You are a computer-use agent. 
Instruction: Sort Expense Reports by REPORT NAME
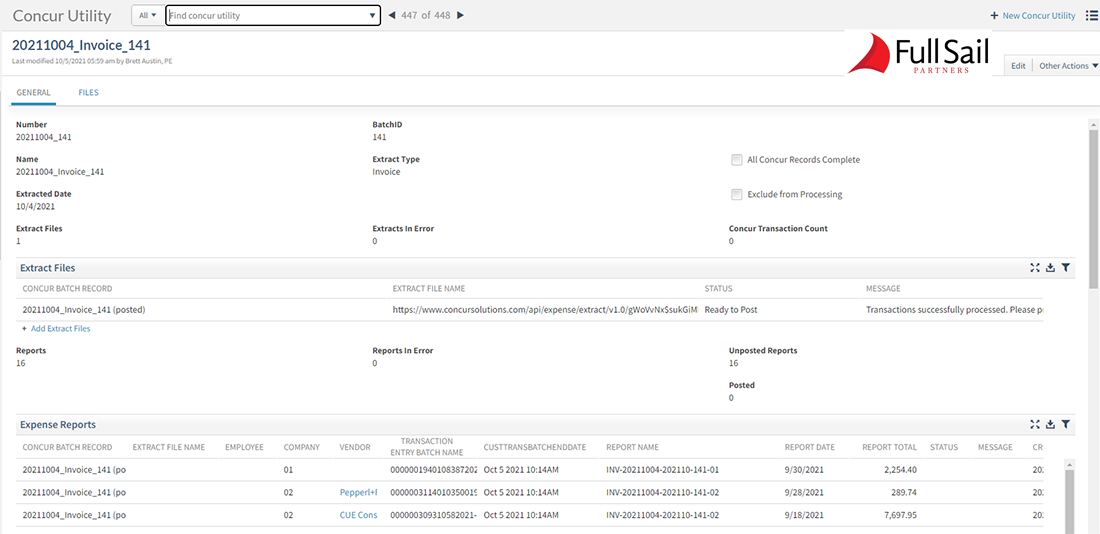pos(633,447)
